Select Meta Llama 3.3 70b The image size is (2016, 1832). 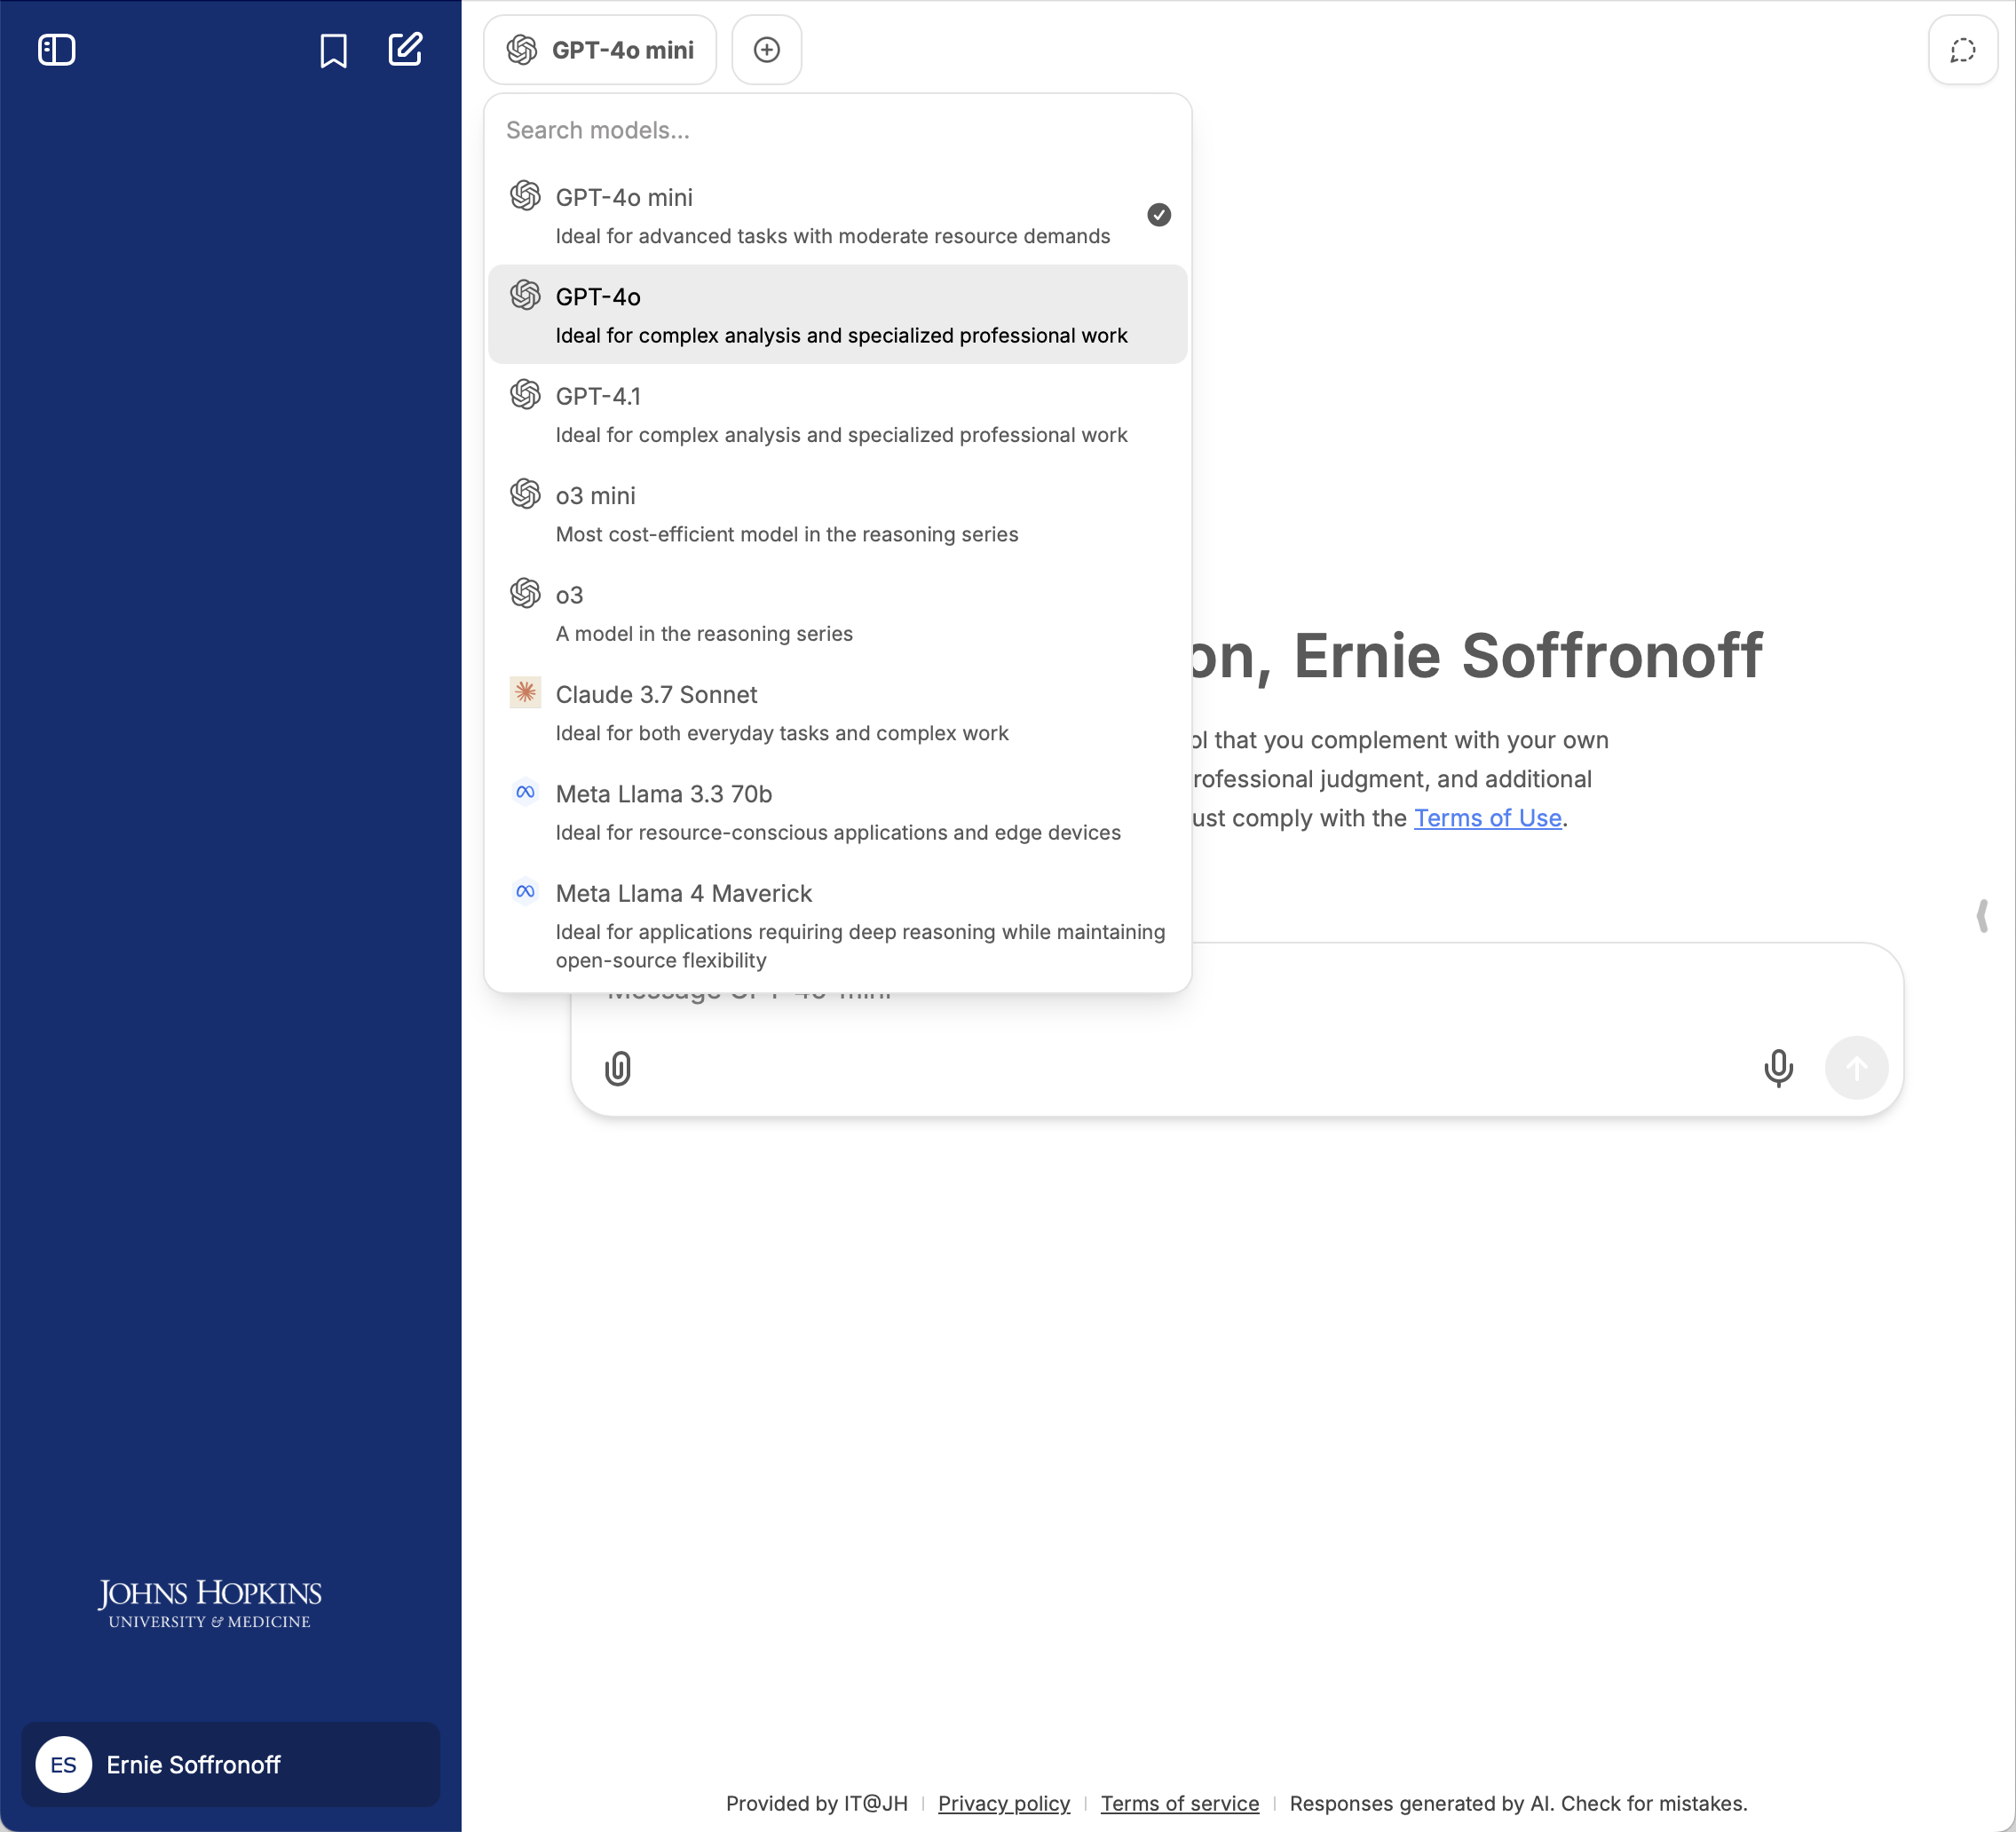pyautogui.click(x=838, y=811)
